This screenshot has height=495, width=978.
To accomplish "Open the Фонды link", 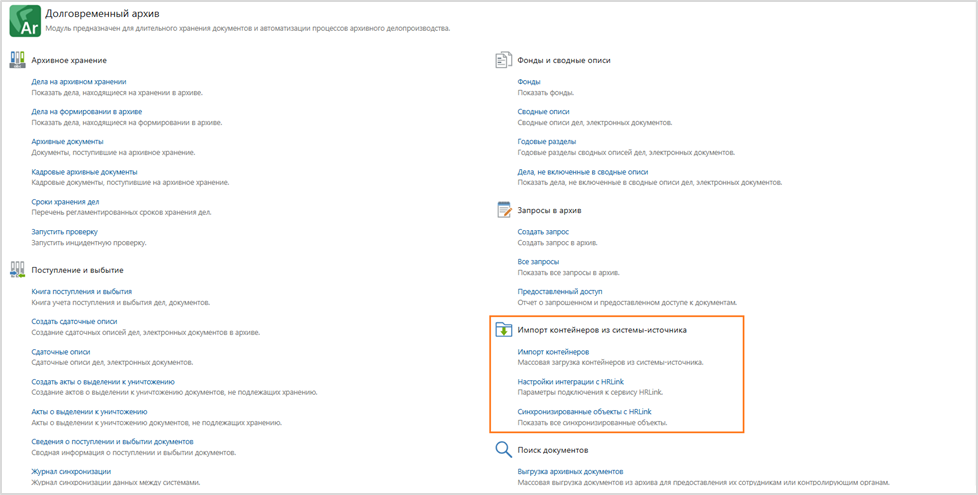I will click(x=529, y=81).
